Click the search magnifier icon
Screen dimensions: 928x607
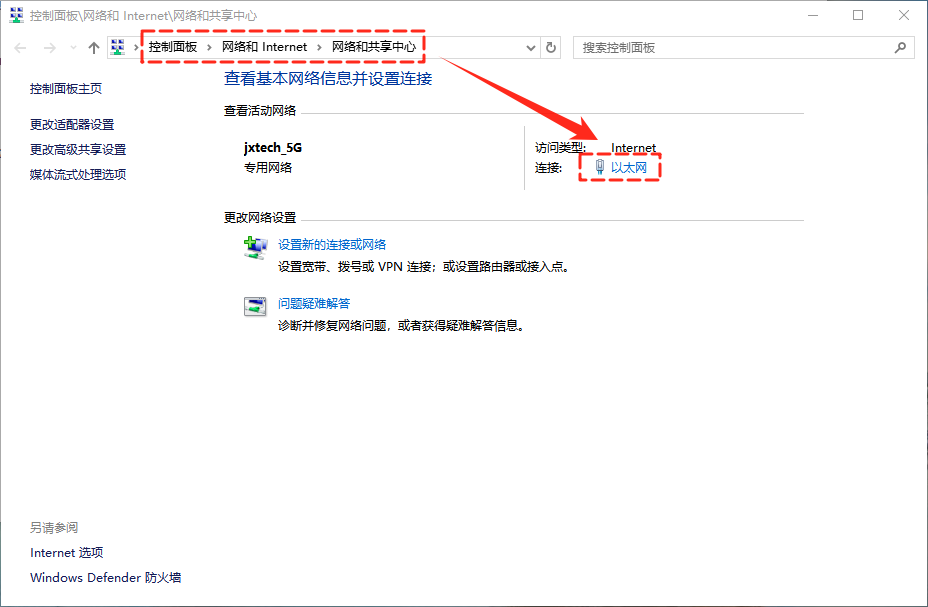[x=900, y=48]
